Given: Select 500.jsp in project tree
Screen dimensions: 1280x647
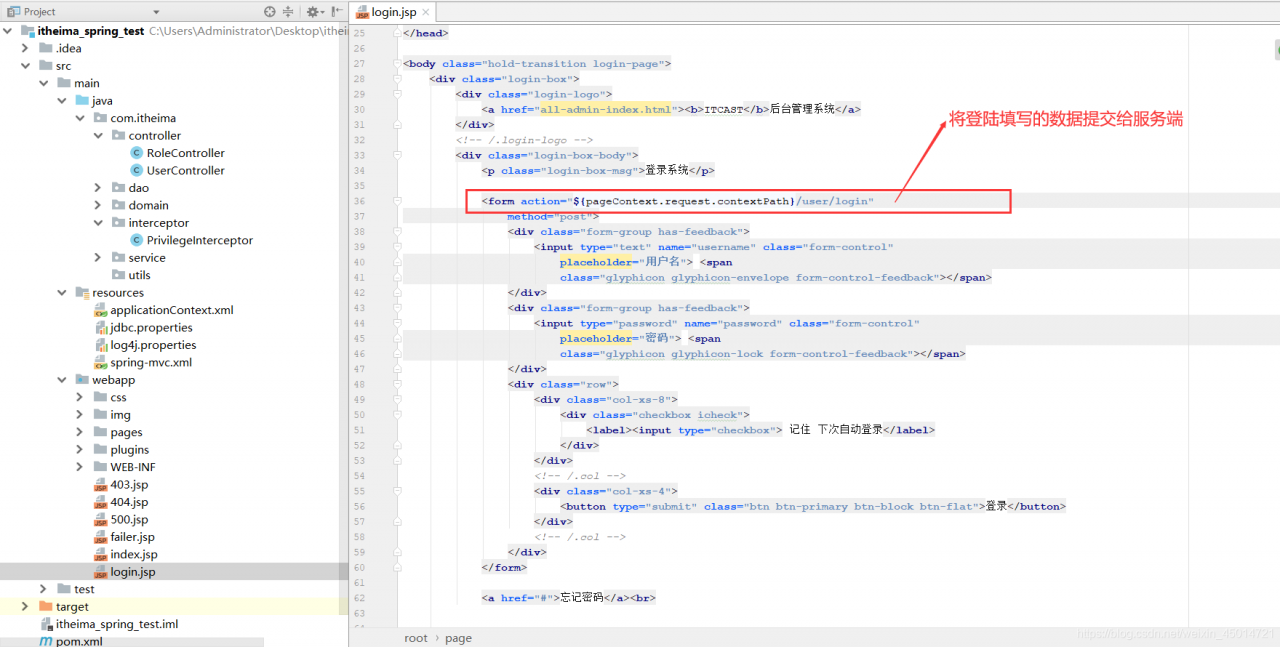Looking at the screenshot, I should pos(121,520).
